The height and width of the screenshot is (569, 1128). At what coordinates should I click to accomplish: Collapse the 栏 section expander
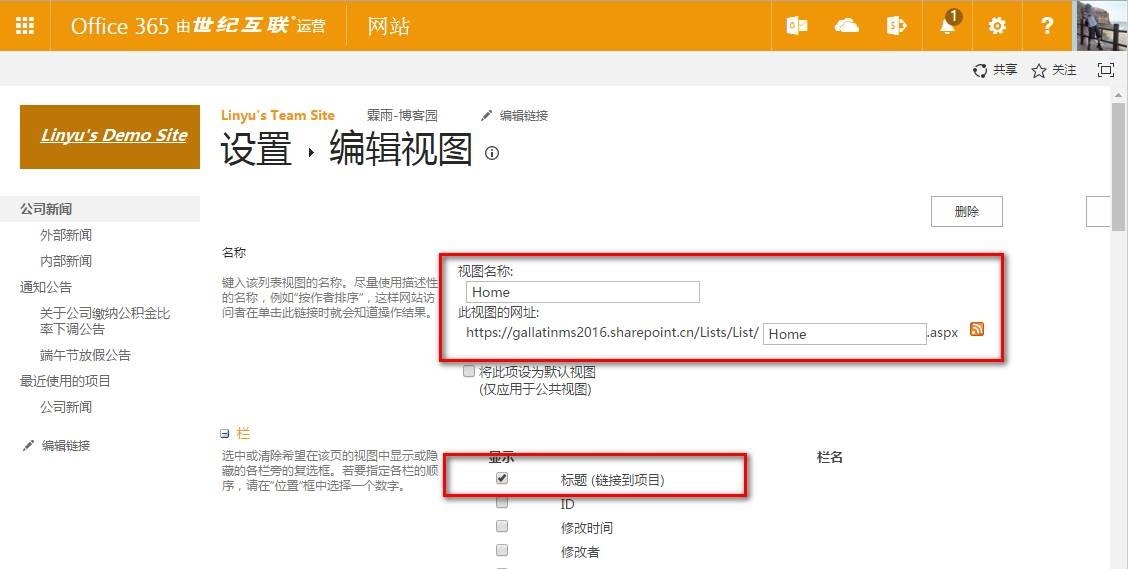[x=225, y=434]
